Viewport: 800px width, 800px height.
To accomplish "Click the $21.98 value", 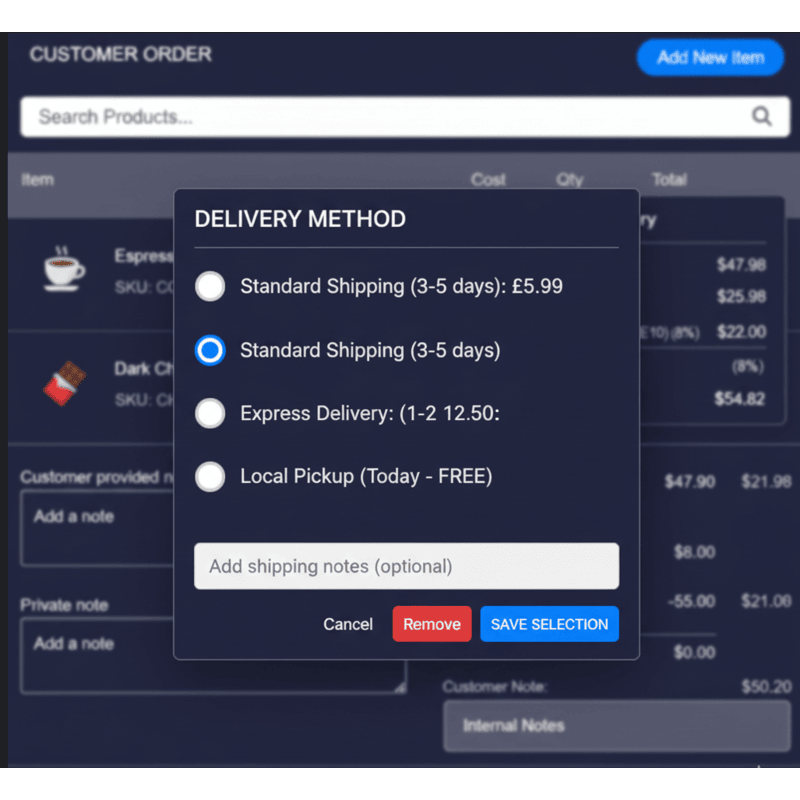I will click(766, 482).
